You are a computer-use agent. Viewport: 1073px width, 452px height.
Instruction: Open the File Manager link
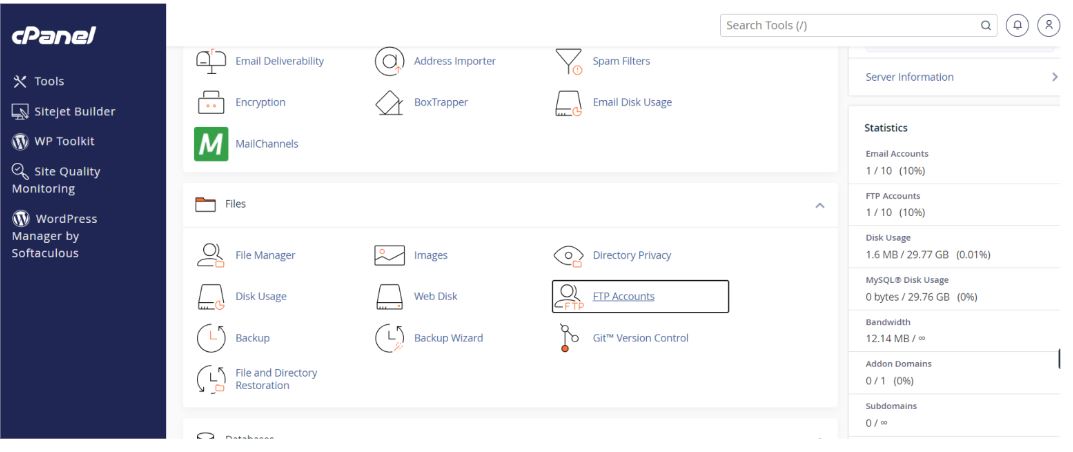tap(265, 255)
